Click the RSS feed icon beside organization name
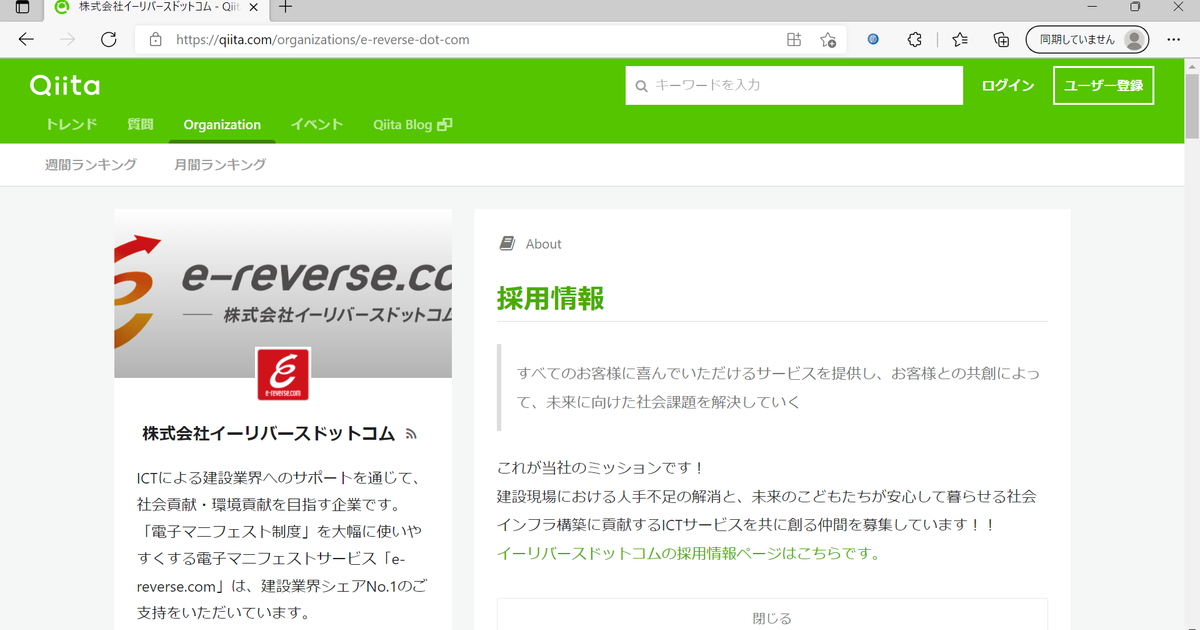 click(411, 435)
